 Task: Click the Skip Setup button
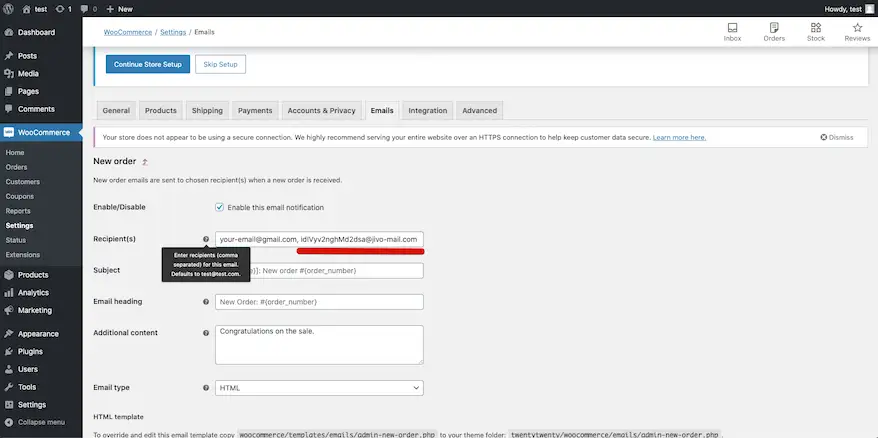click(x=220, y=64)
